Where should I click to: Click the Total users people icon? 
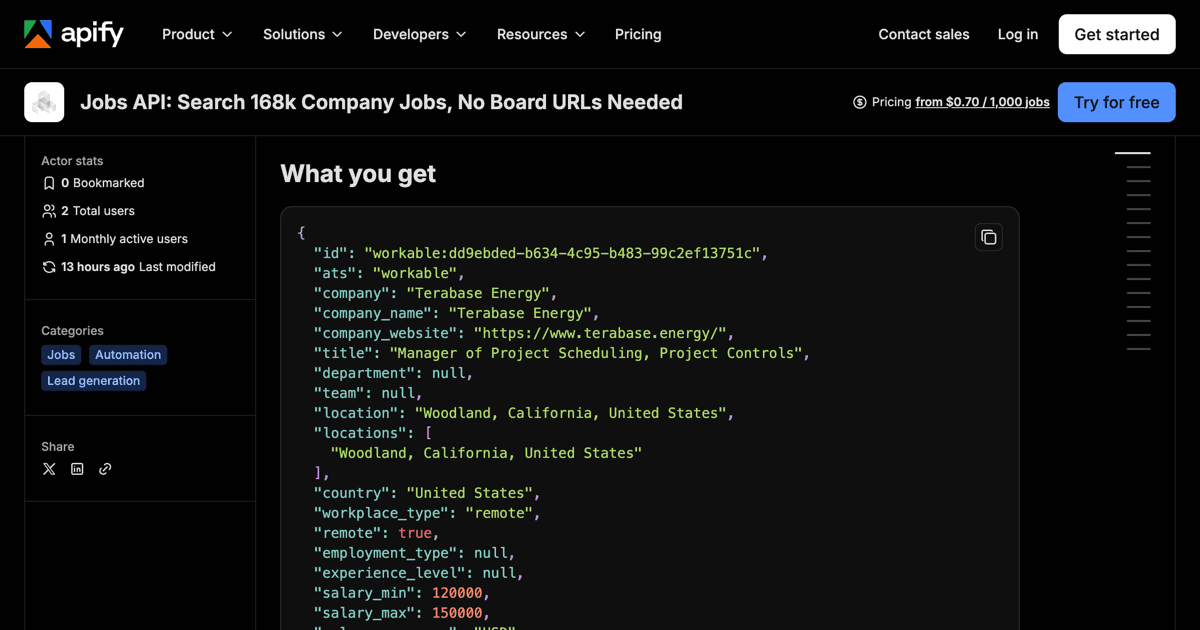coord(49,211)
